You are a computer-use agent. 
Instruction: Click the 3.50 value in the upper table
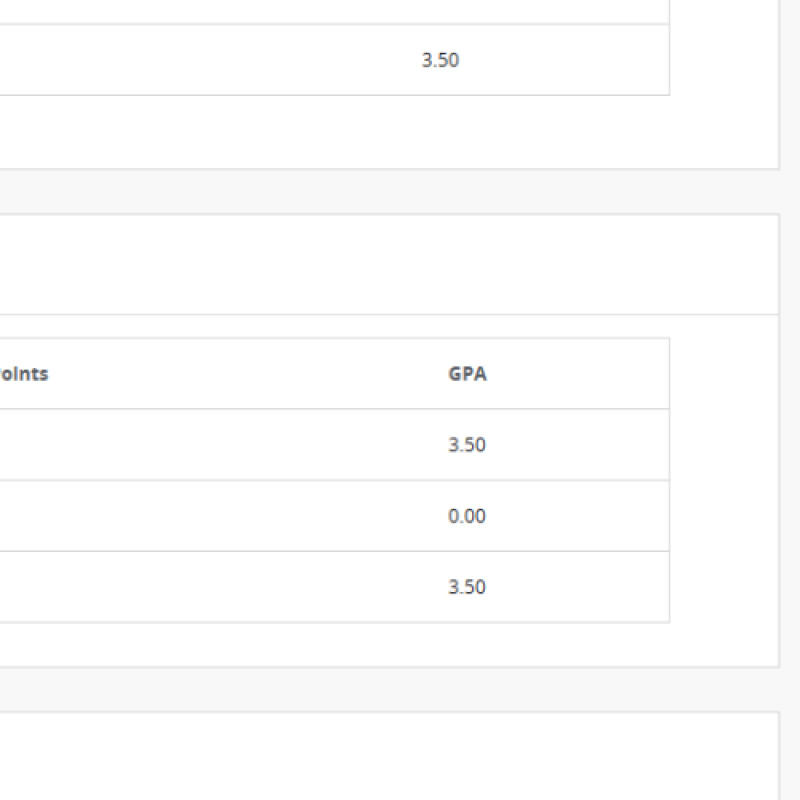[440, 60]
